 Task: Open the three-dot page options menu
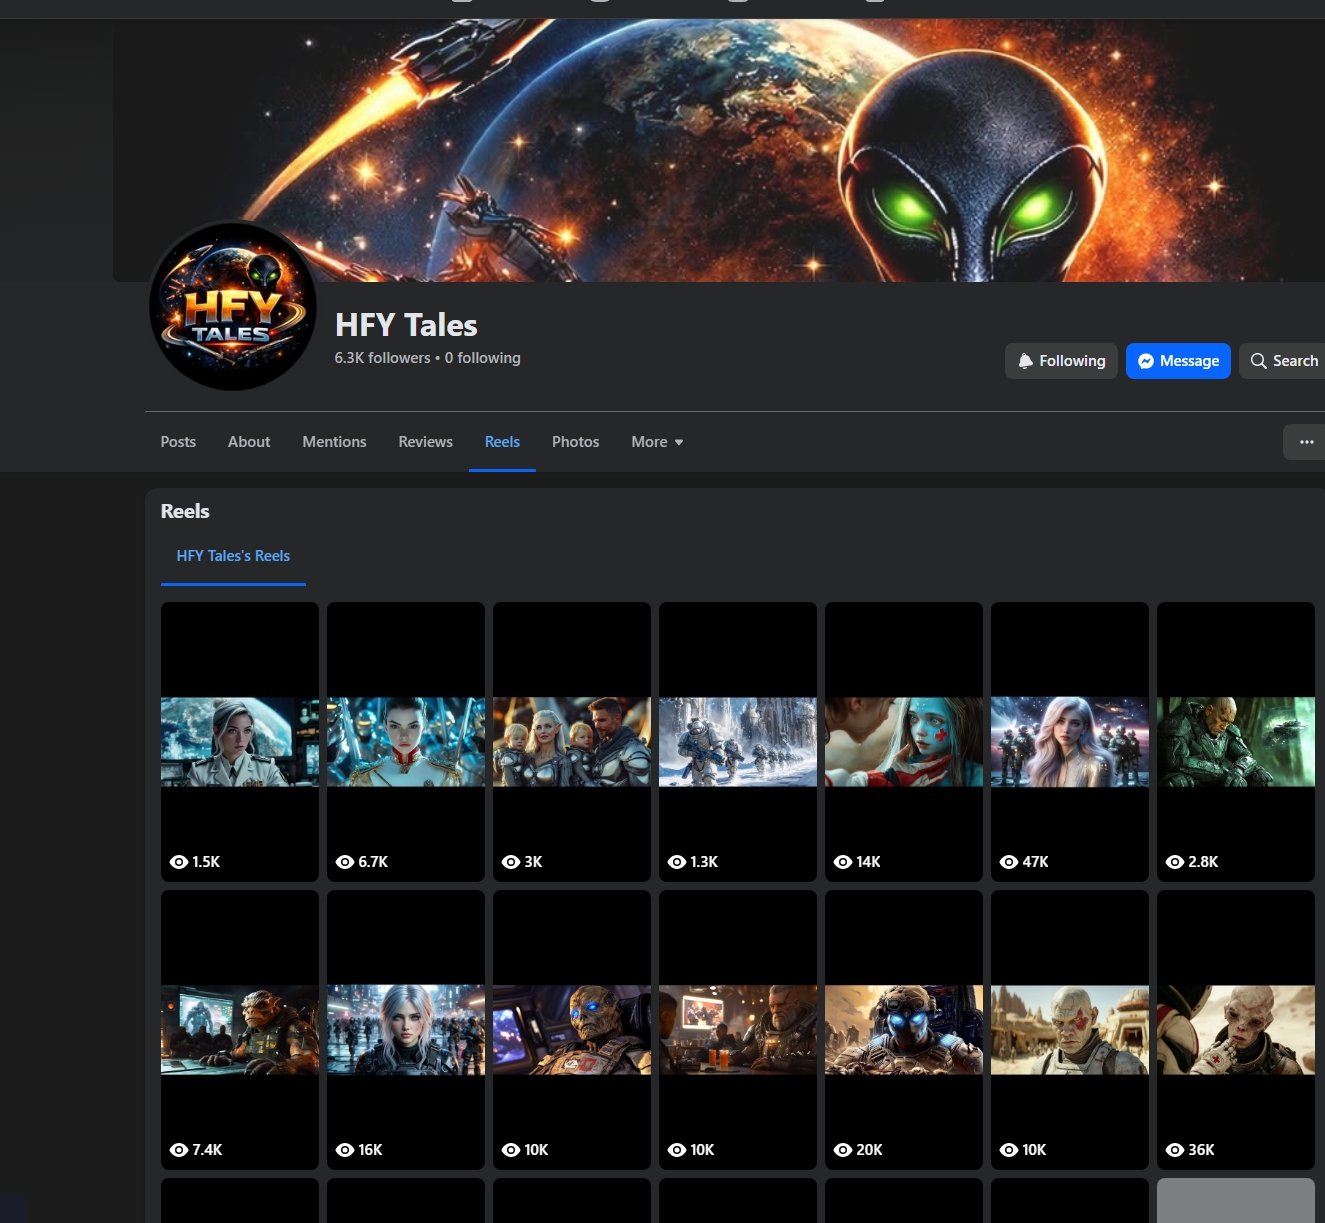coord(1306,442)
